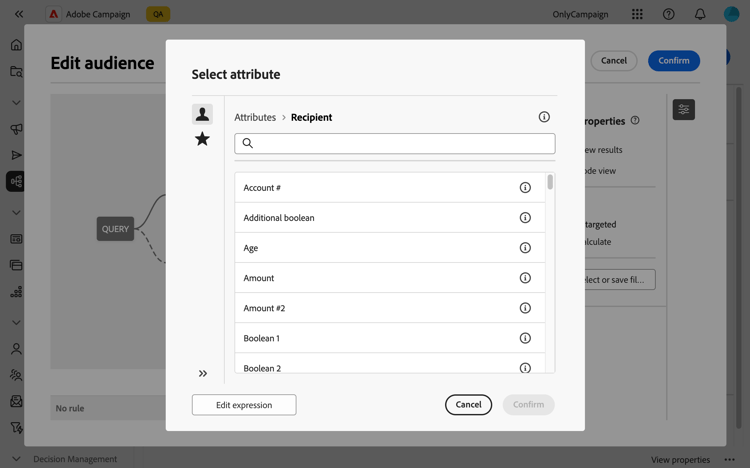Show info for Age attribute

coord(525,248)
